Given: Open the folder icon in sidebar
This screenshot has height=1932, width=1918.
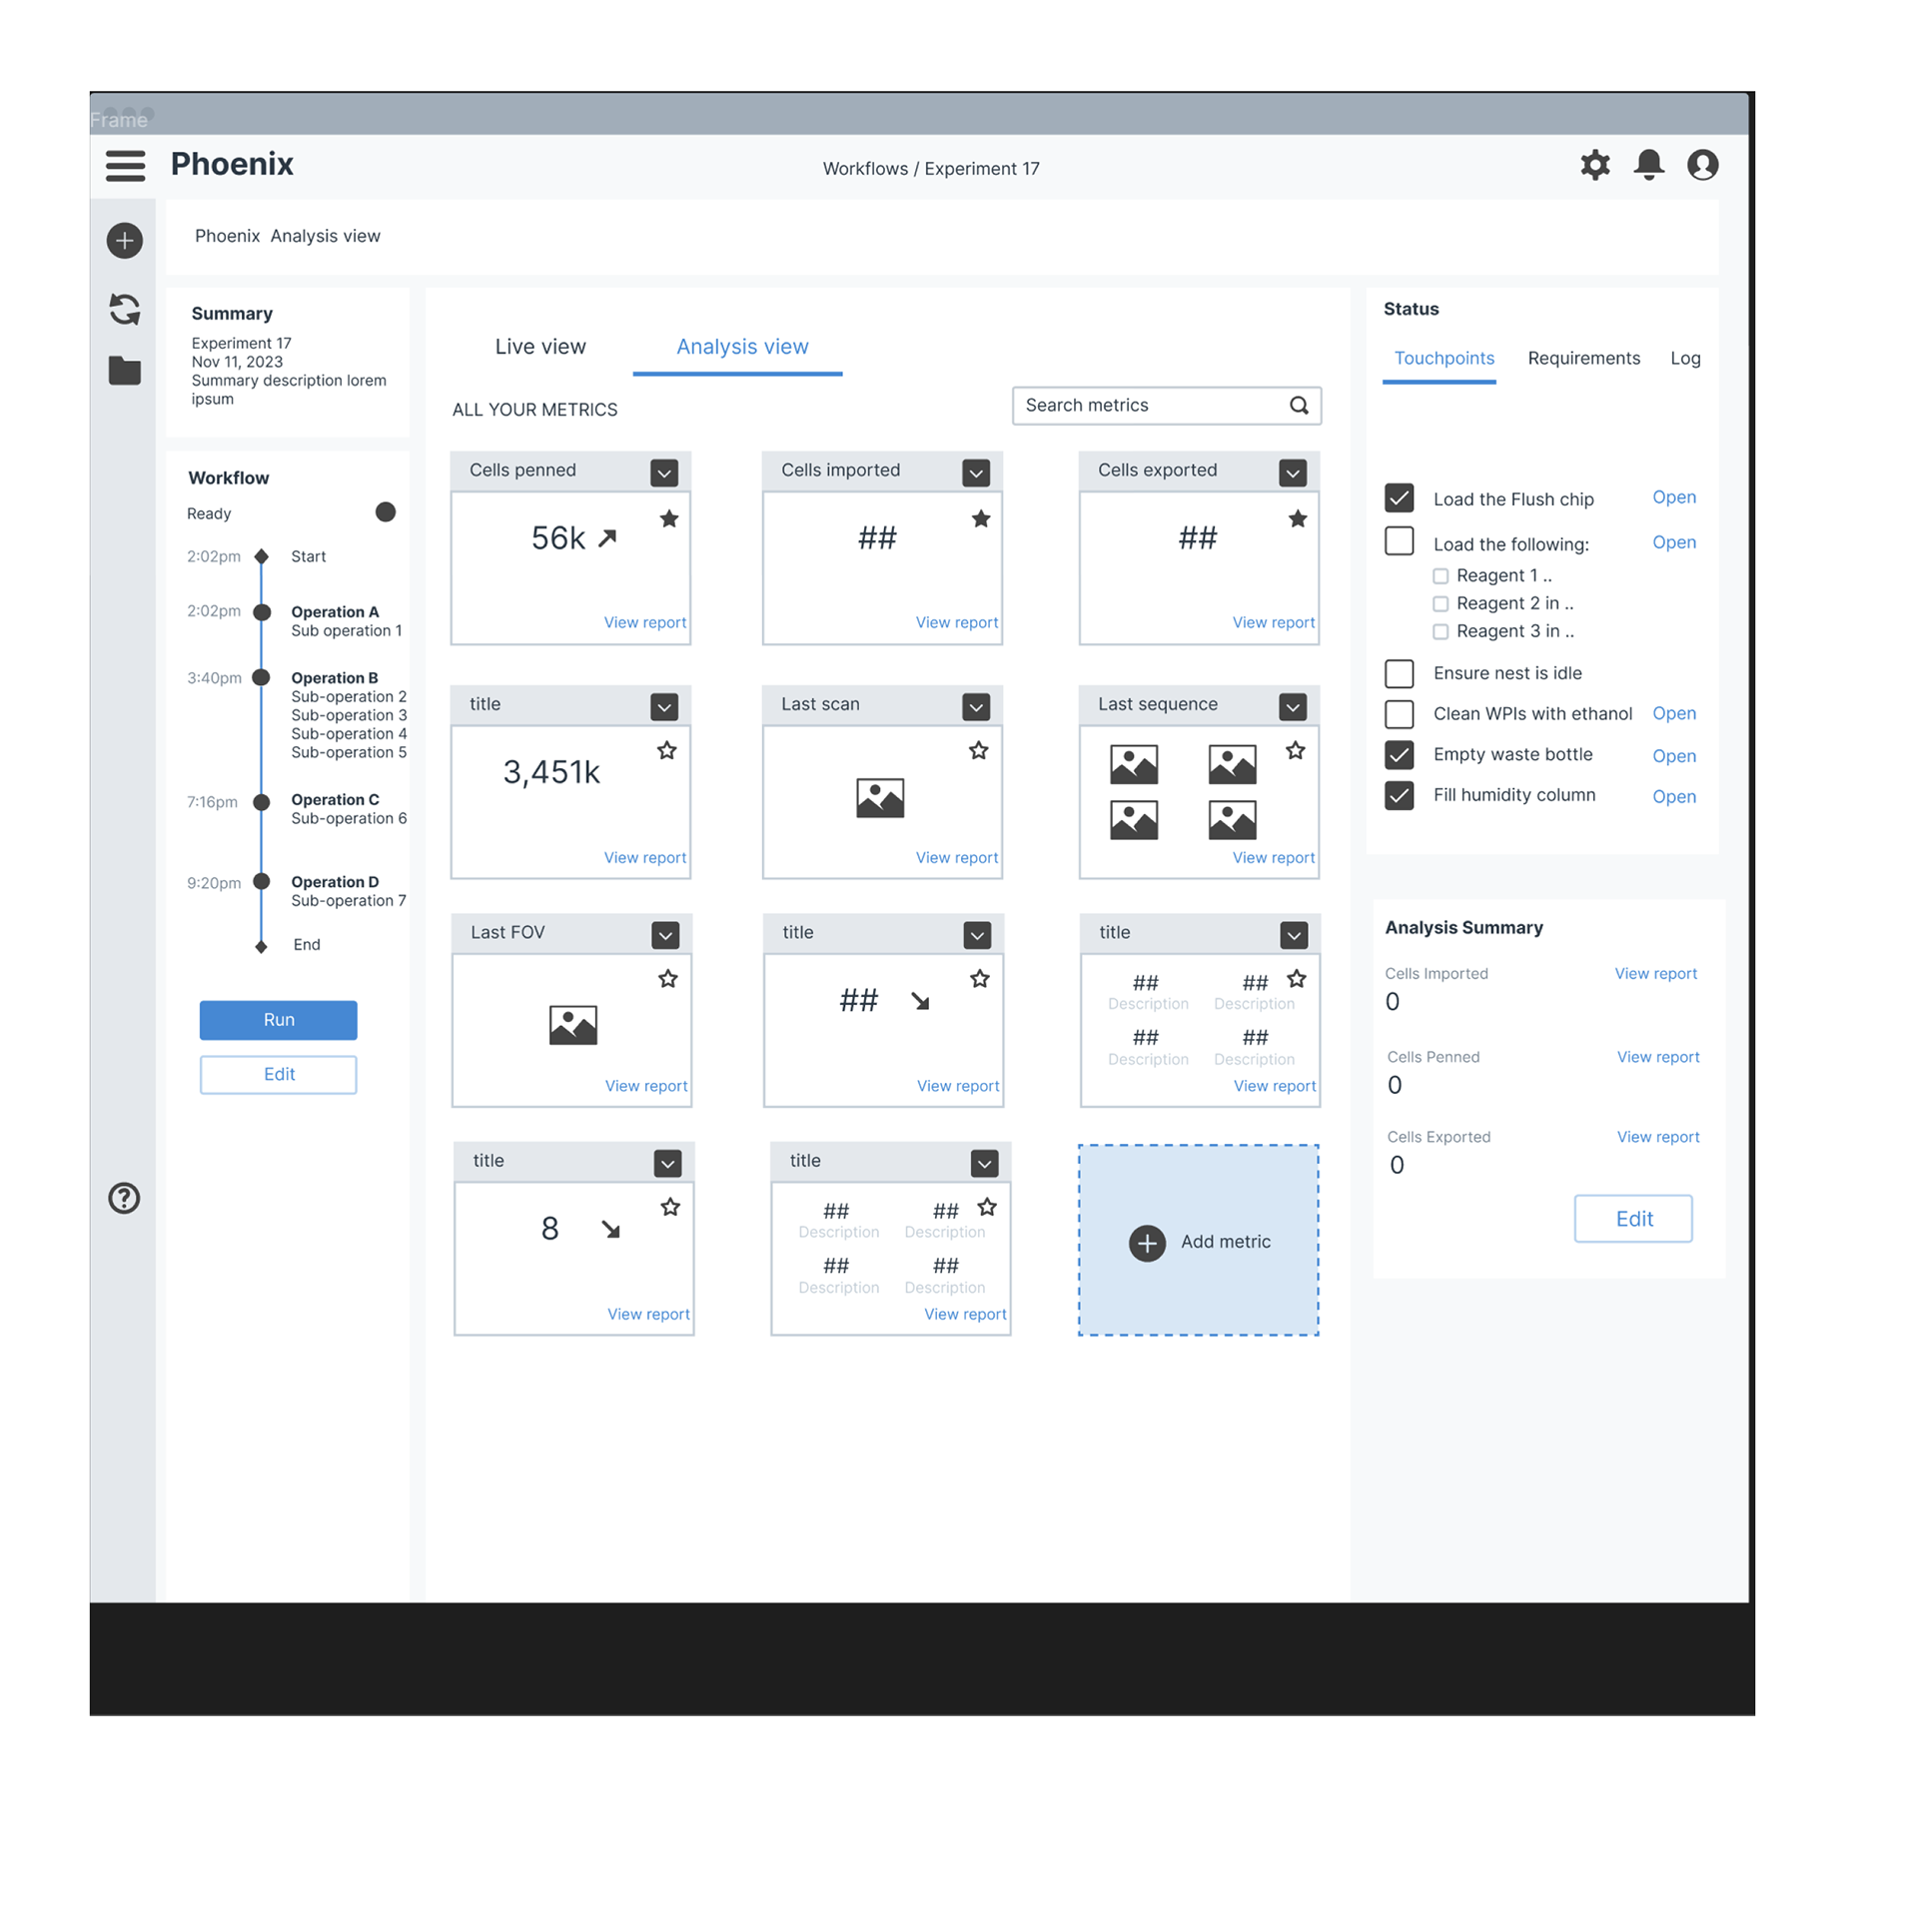Looking at the screenshot, I should click(x=125, y=371).
